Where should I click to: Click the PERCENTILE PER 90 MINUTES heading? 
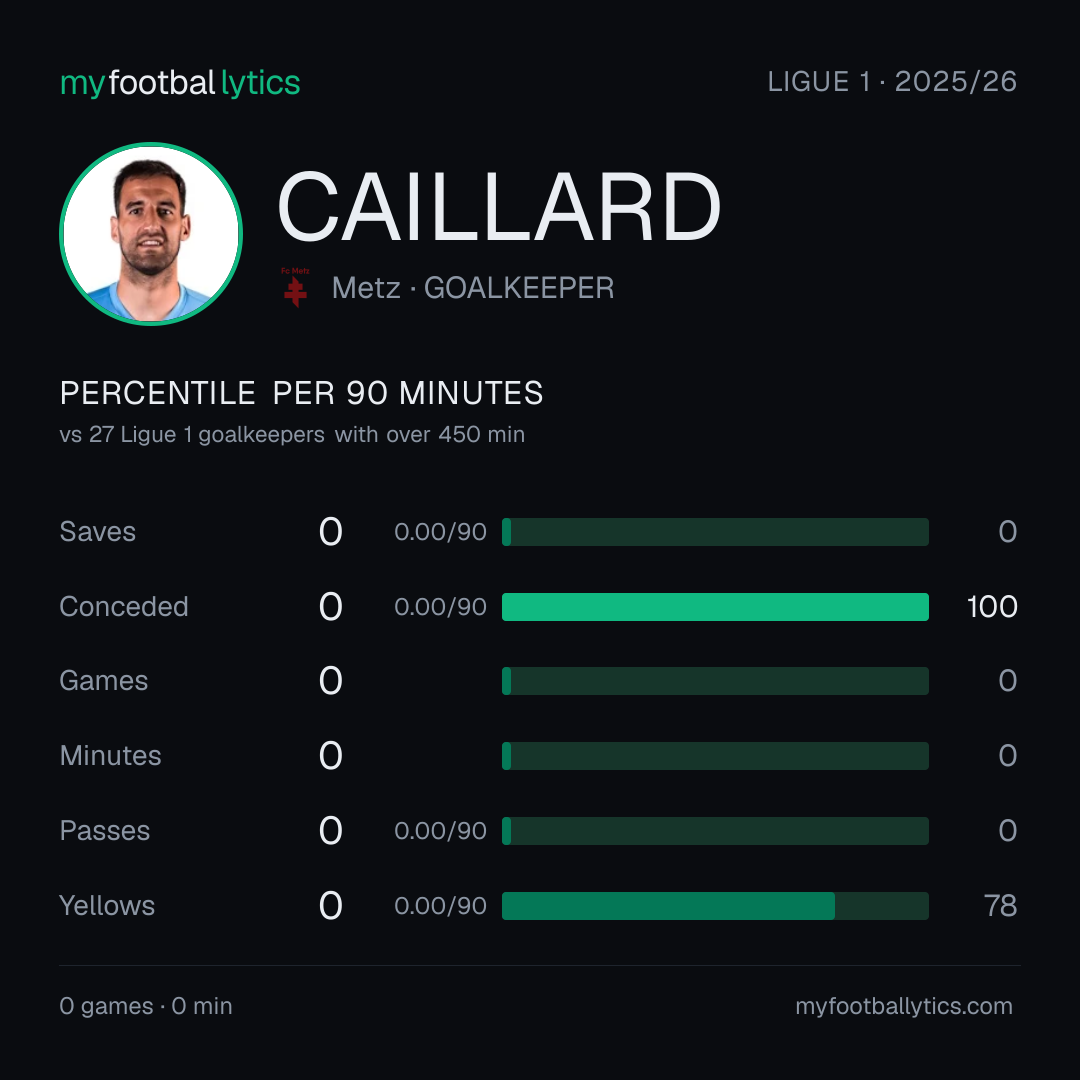pos(302,393)
